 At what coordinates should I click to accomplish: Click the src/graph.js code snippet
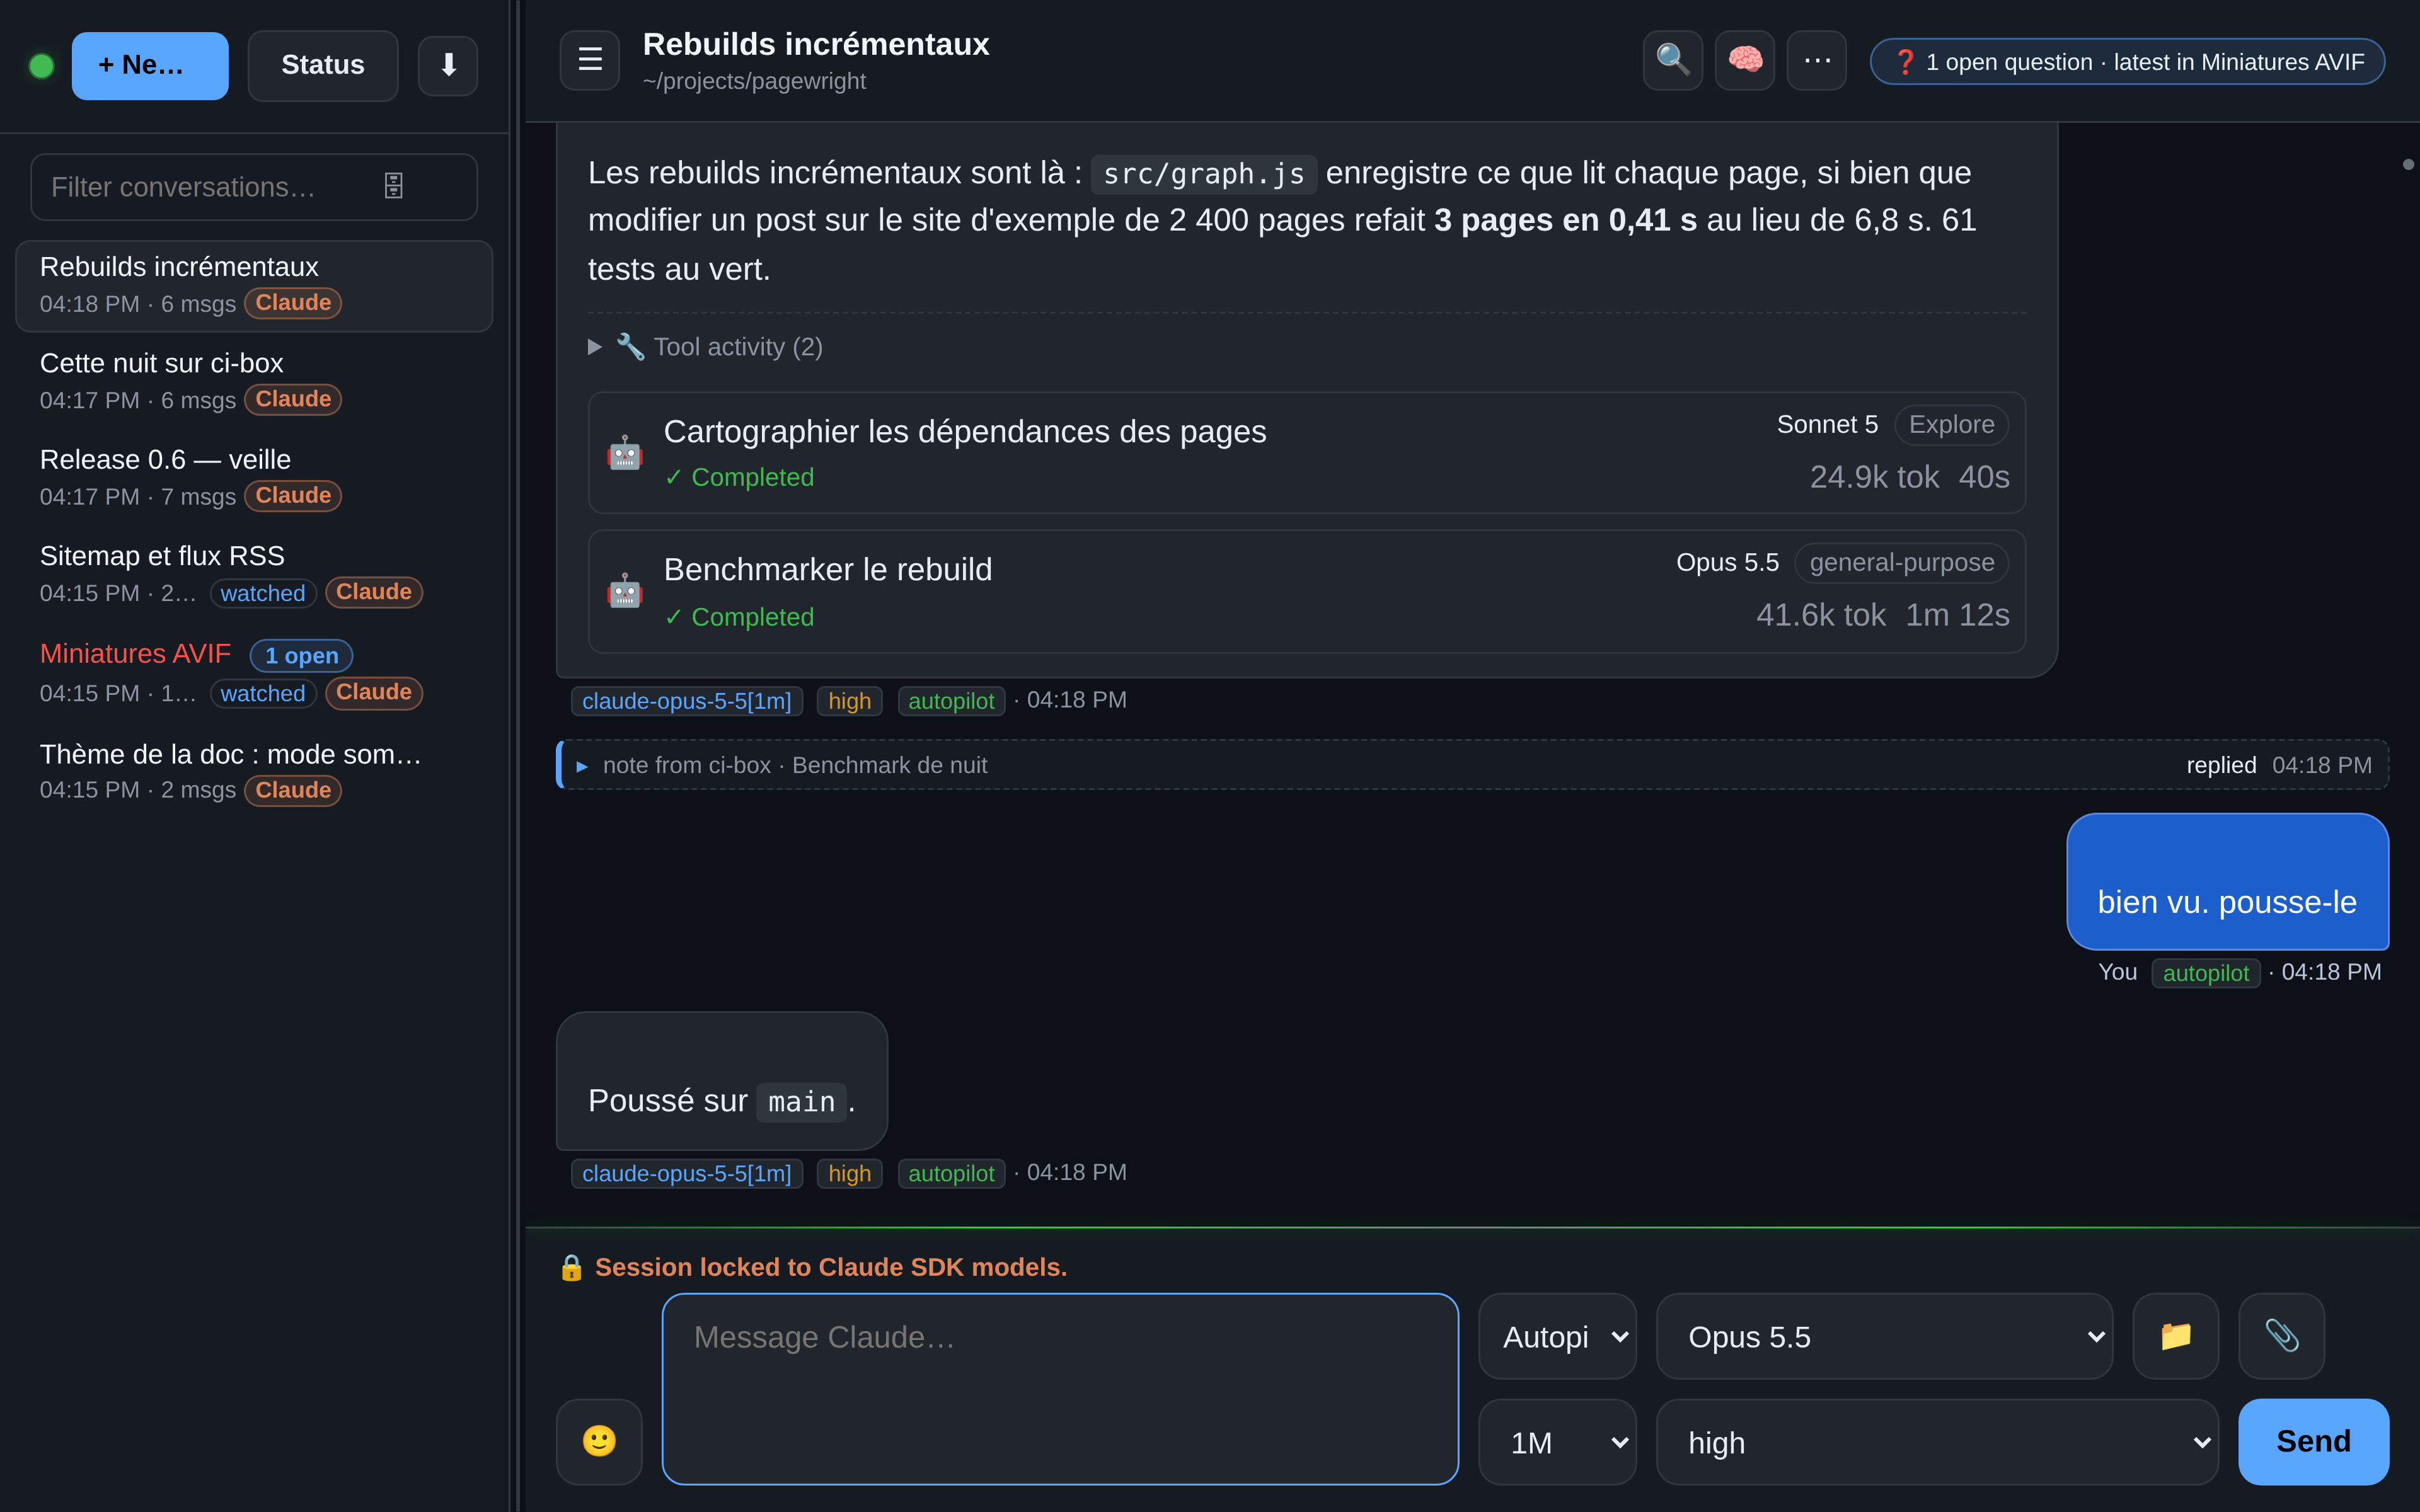pos(1203,174)
